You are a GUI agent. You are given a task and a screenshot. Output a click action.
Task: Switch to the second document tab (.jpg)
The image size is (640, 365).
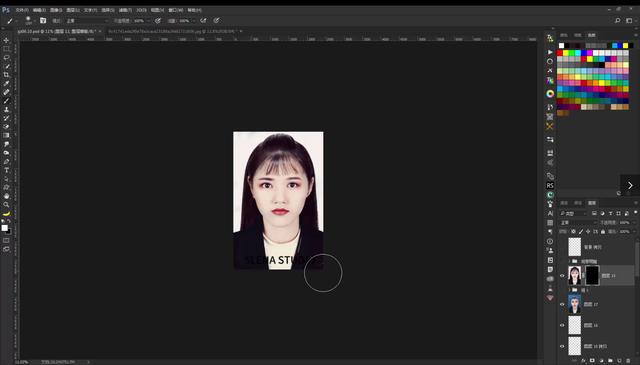click(172, 31)
